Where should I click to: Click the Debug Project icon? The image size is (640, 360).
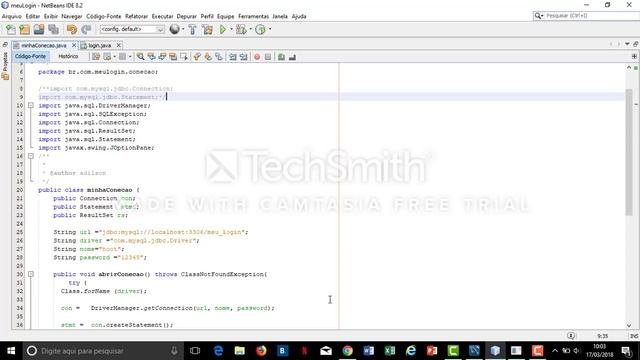point(241,29)
